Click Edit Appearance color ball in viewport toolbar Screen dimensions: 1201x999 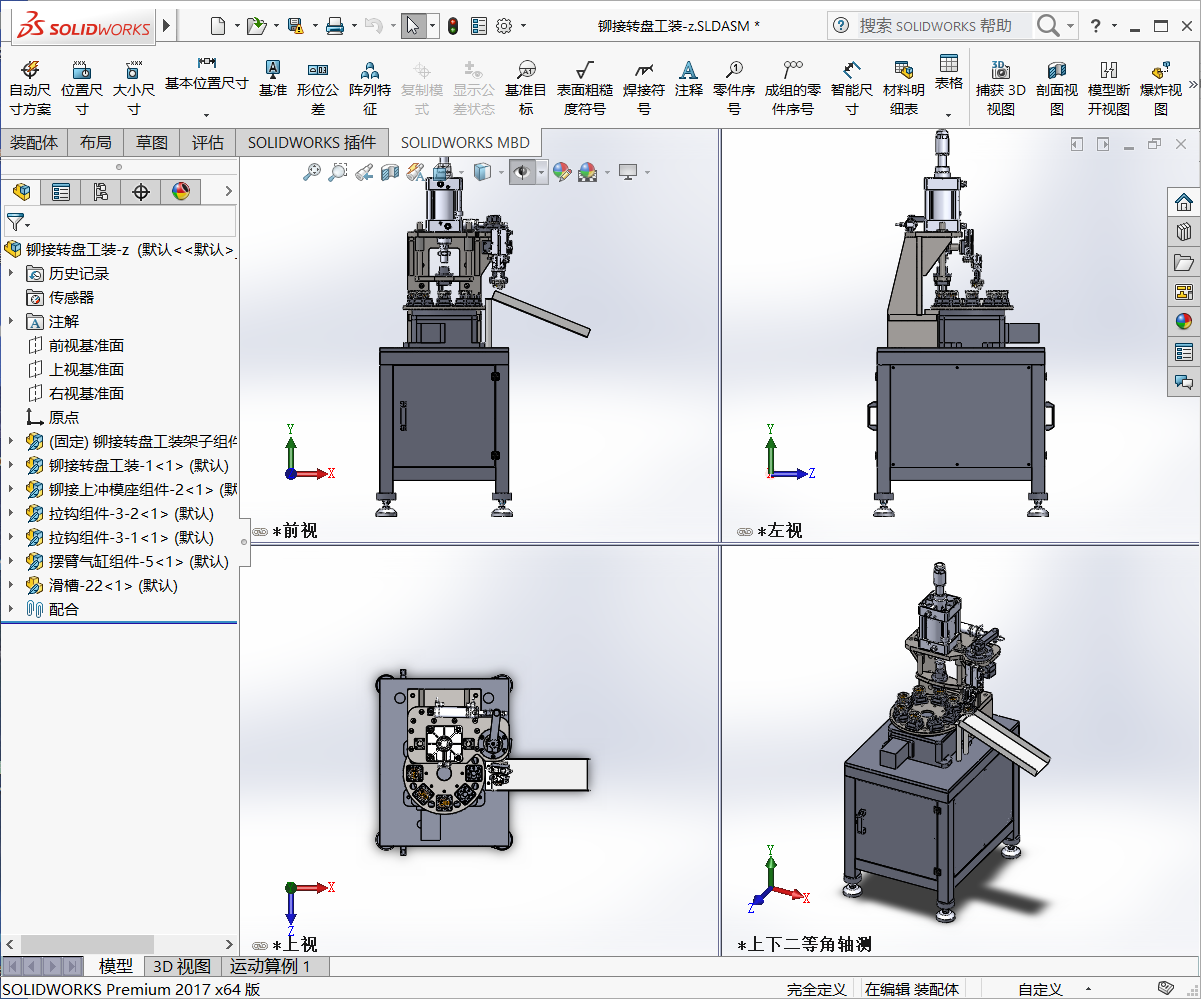pos(562,172)
